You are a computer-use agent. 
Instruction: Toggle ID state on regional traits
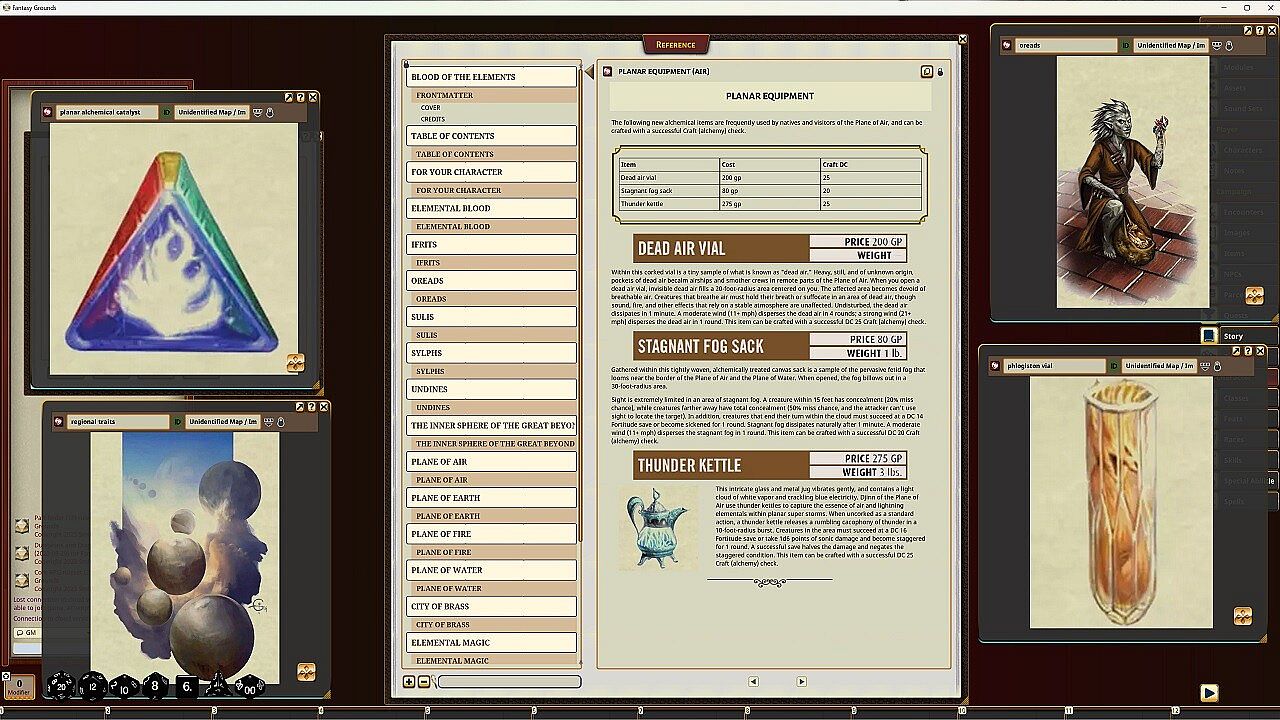click(x=178, y=422)
